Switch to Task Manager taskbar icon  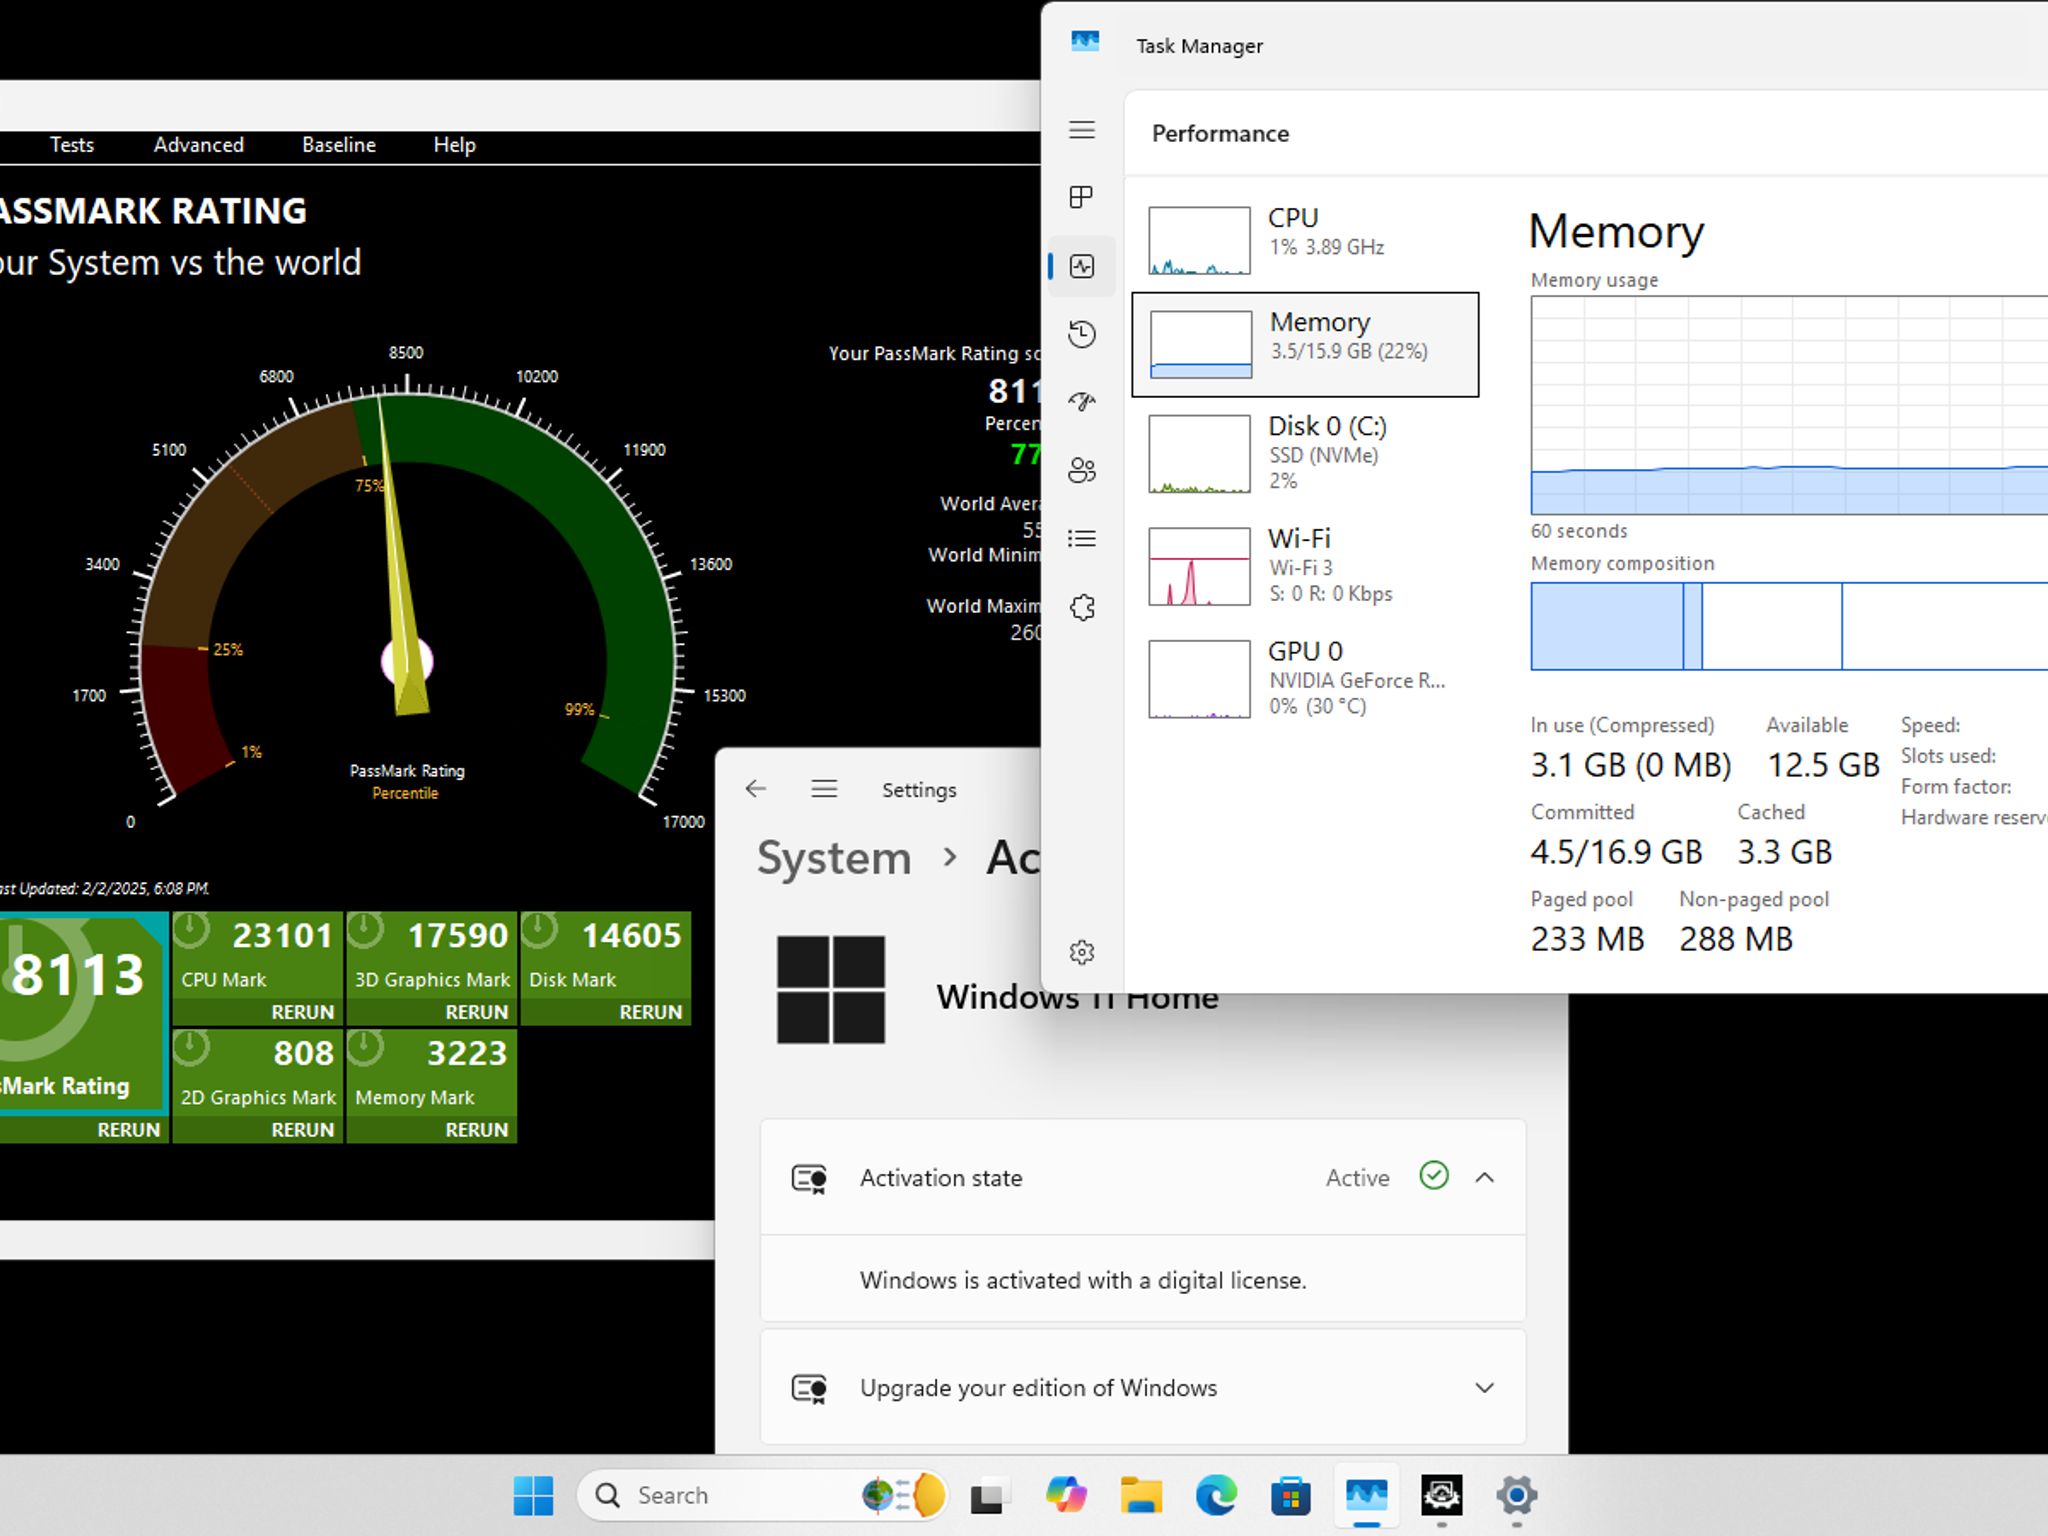pos(1366,1495)
